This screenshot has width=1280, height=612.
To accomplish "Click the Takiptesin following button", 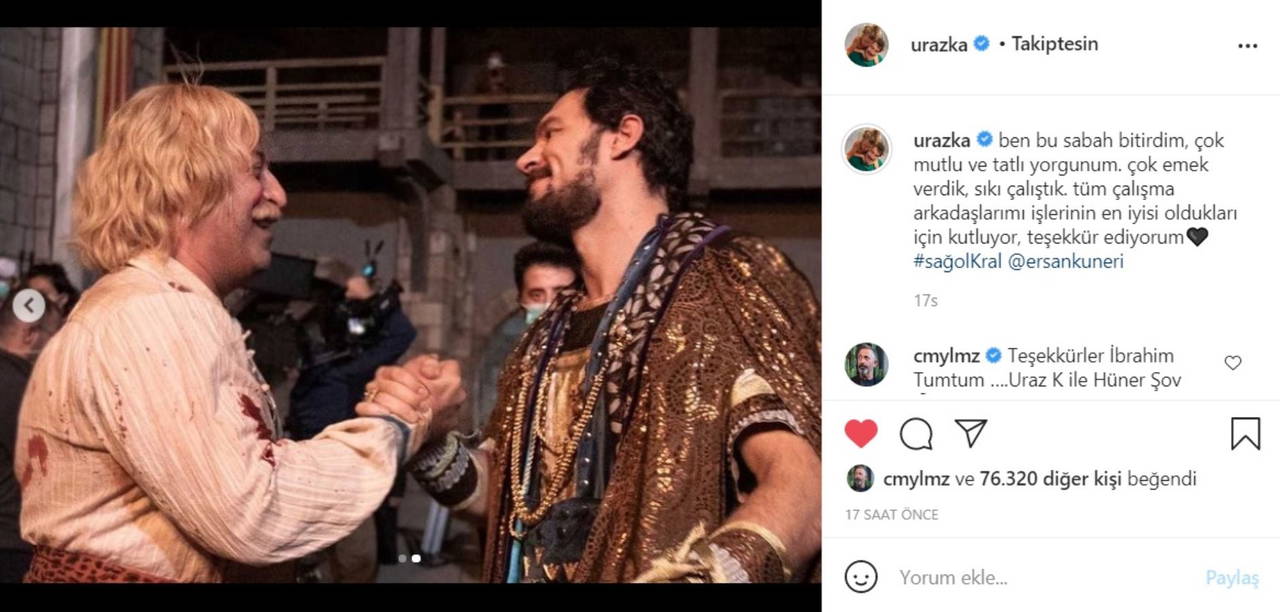I will (x=1055, y=44).
